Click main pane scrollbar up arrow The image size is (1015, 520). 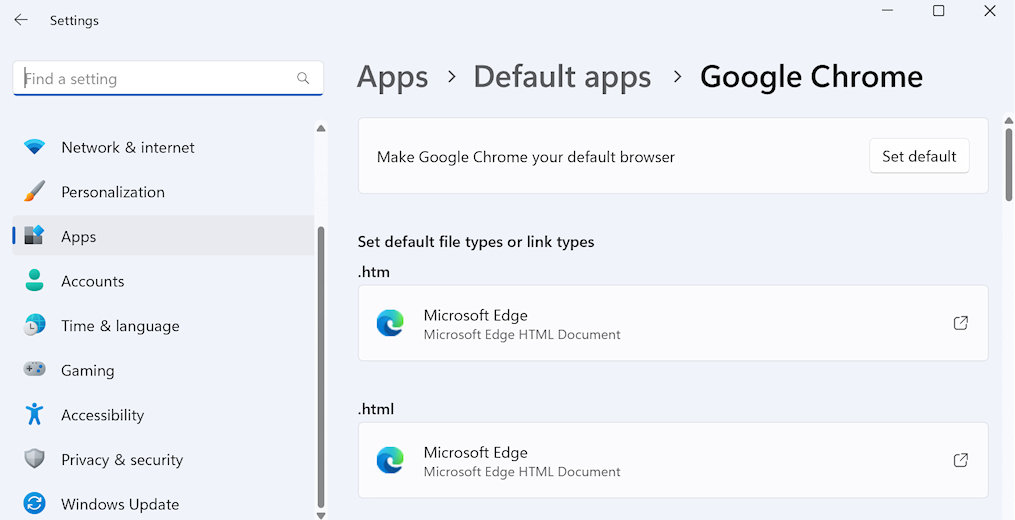1009,120
